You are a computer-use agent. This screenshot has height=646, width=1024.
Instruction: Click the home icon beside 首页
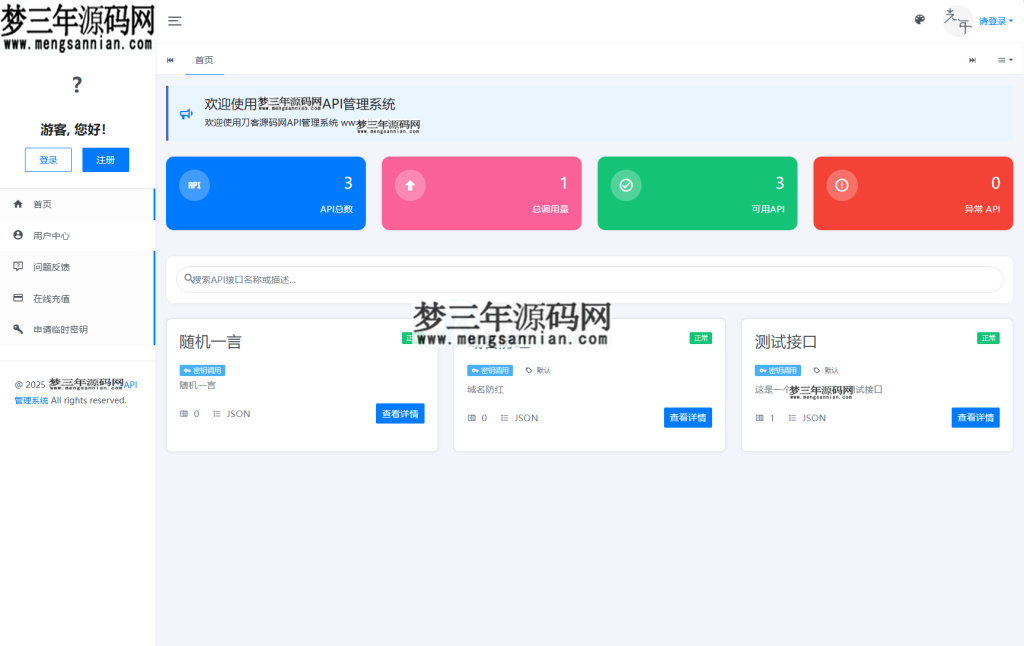coord(18,204)
